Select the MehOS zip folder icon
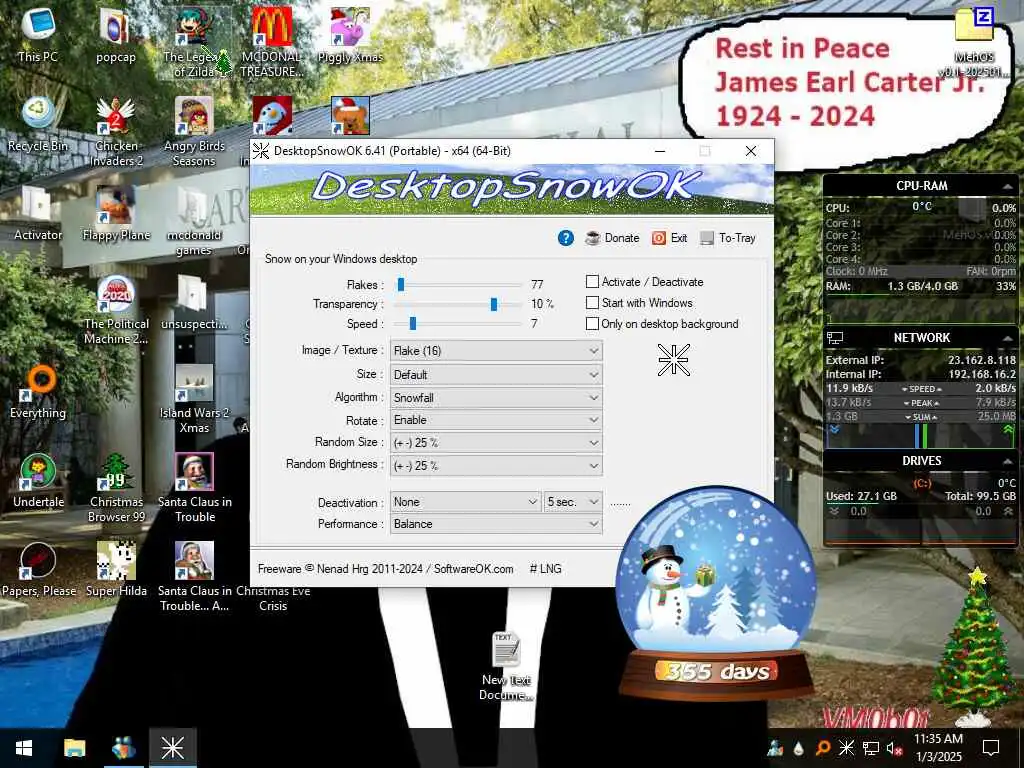 (x=974, y=42)
